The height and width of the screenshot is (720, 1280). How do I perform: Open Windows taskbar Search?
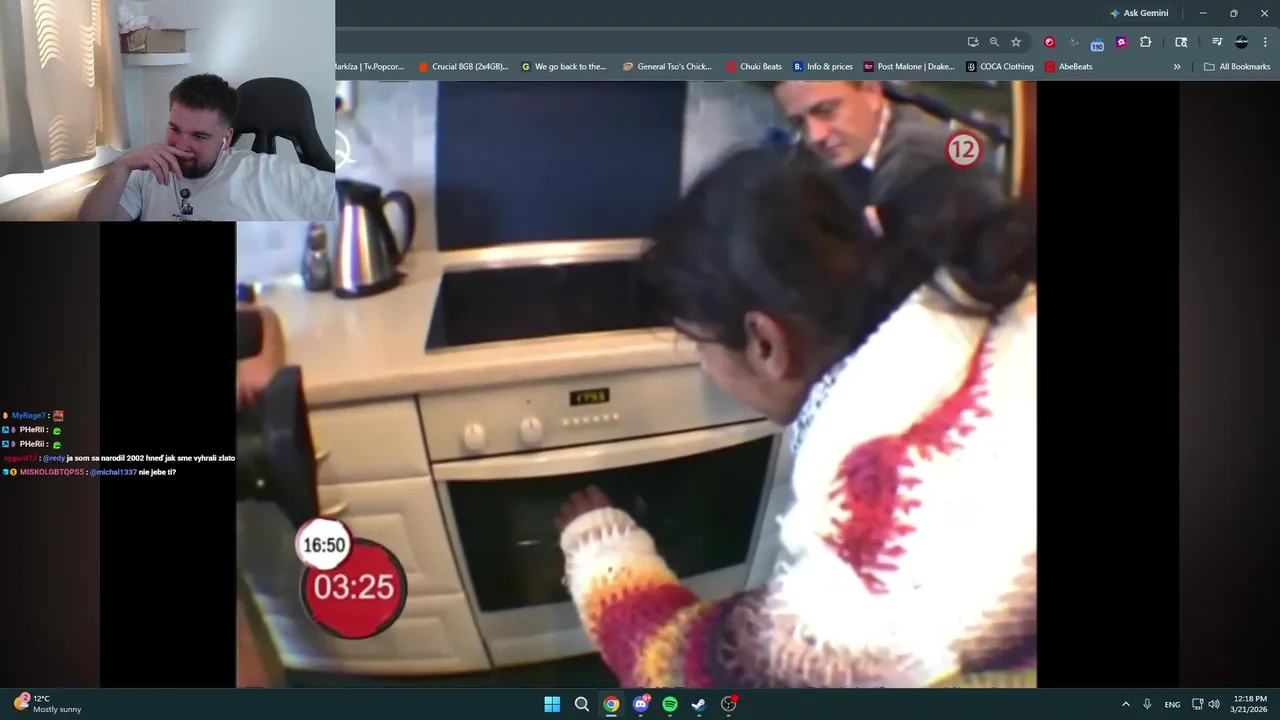tap(582, 704)
